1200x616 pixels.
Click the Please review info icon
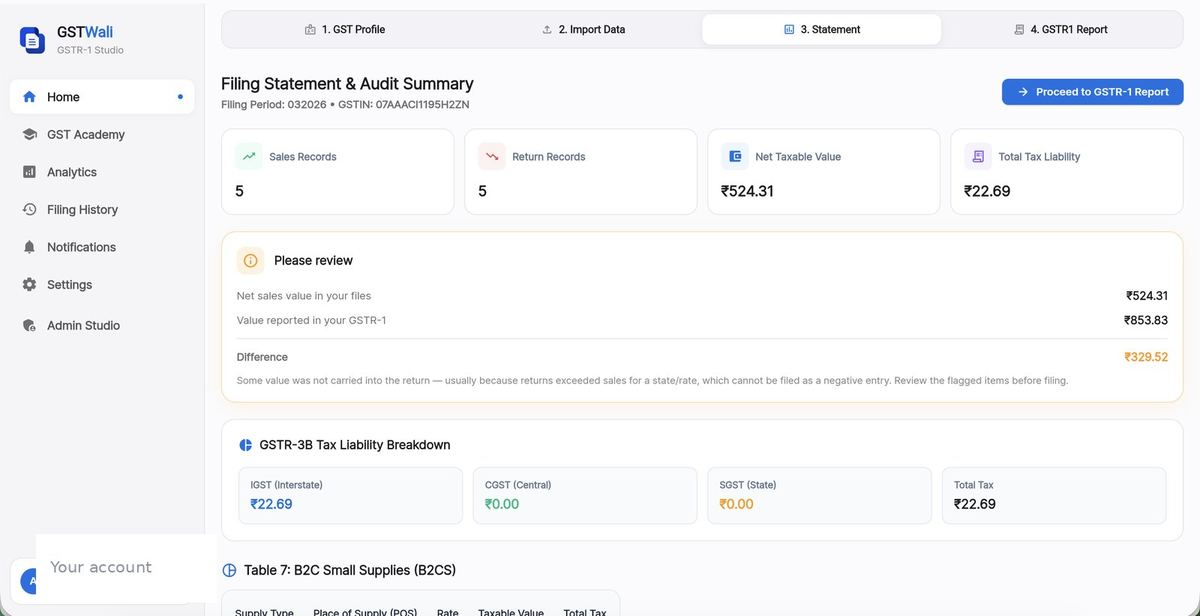(x=251, y=260)
